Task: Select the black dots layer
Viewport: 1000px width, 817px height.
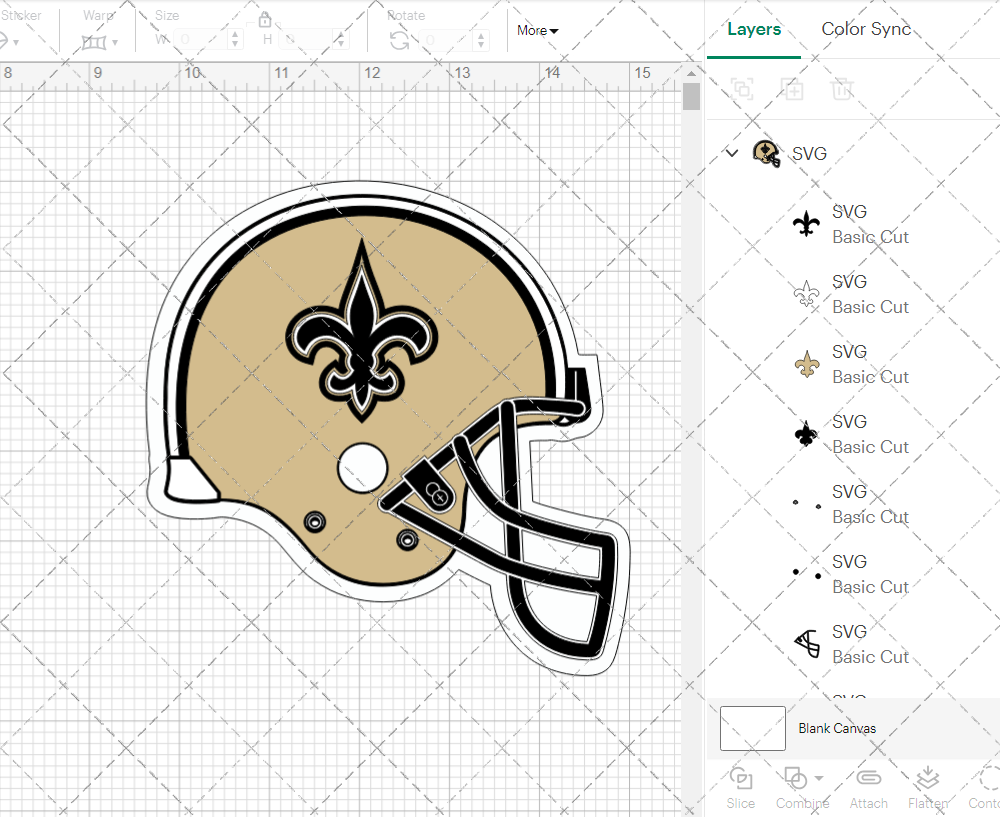Action: 853,574
